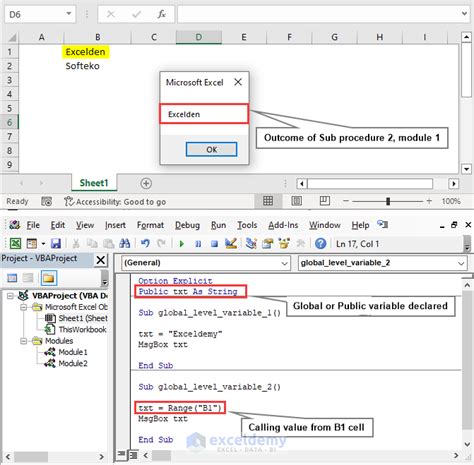Image resolution: width=474 pixels, height=465 pixels.
Task: Click the Save icon in VBA toolbar
Action: [56, 244]
